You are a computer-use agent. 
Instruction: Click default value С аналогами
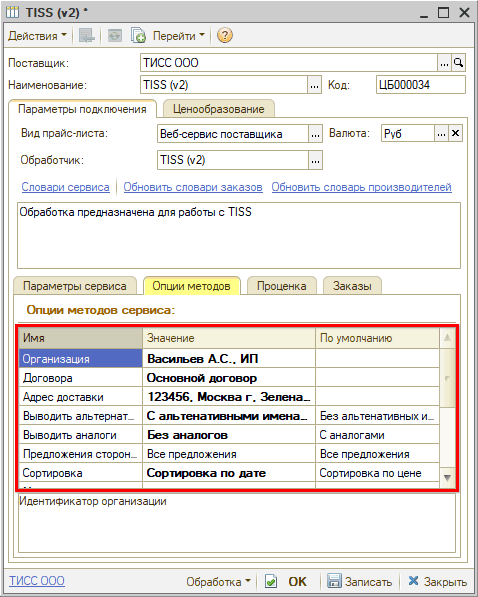377,435
